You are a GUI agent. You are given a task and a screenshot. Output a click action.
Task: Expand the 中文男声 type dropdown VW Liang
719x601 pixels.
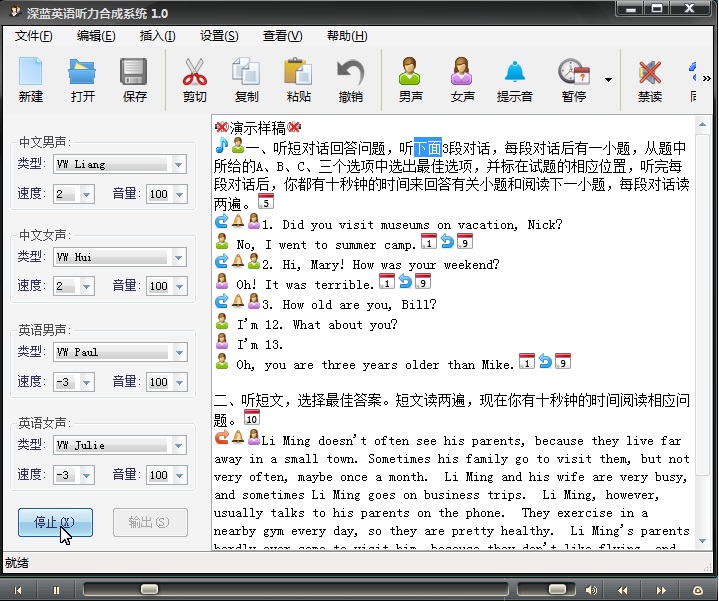(179, 165)
